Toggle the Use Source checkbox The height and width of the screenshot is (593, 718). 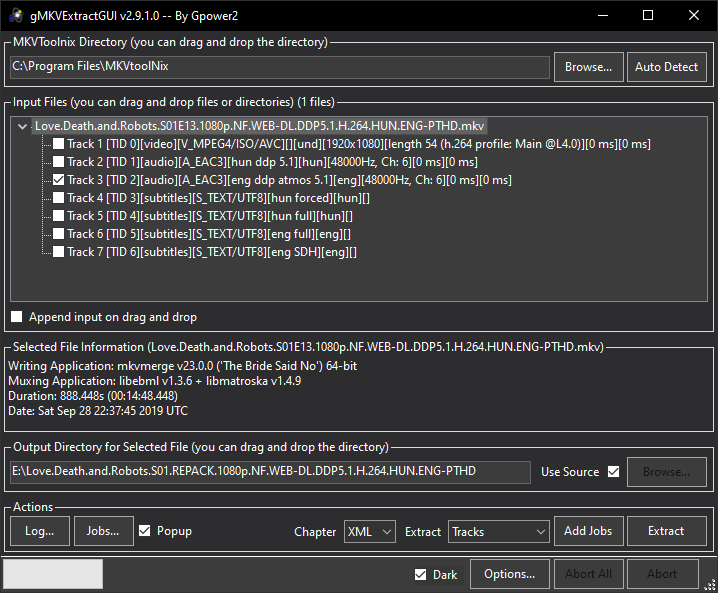tap(613, 472)
